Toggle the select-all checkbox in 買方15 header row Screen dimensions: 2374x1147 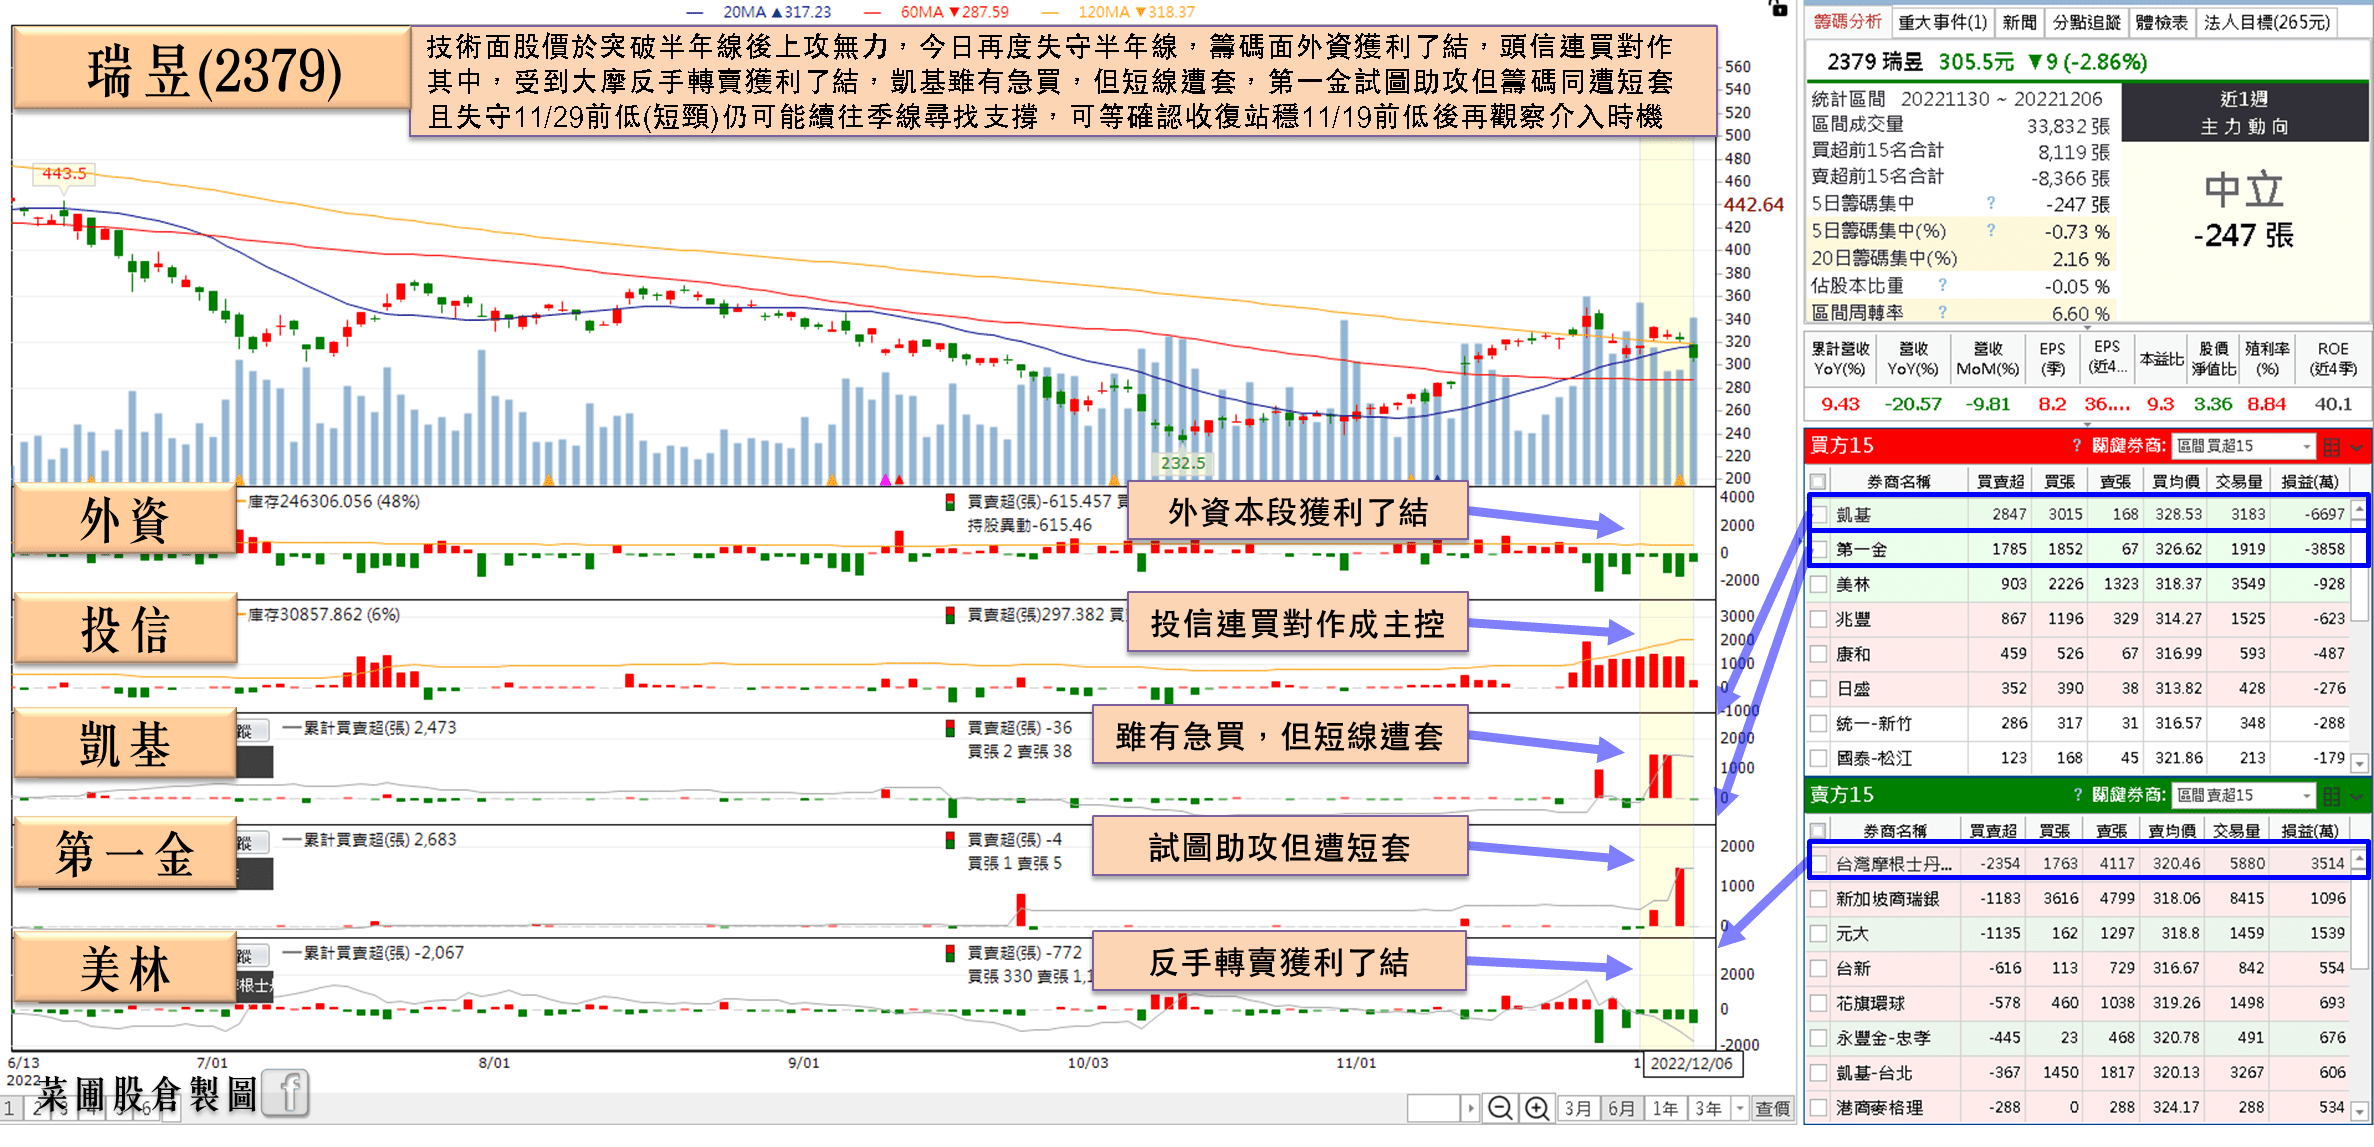(1818, 482)
